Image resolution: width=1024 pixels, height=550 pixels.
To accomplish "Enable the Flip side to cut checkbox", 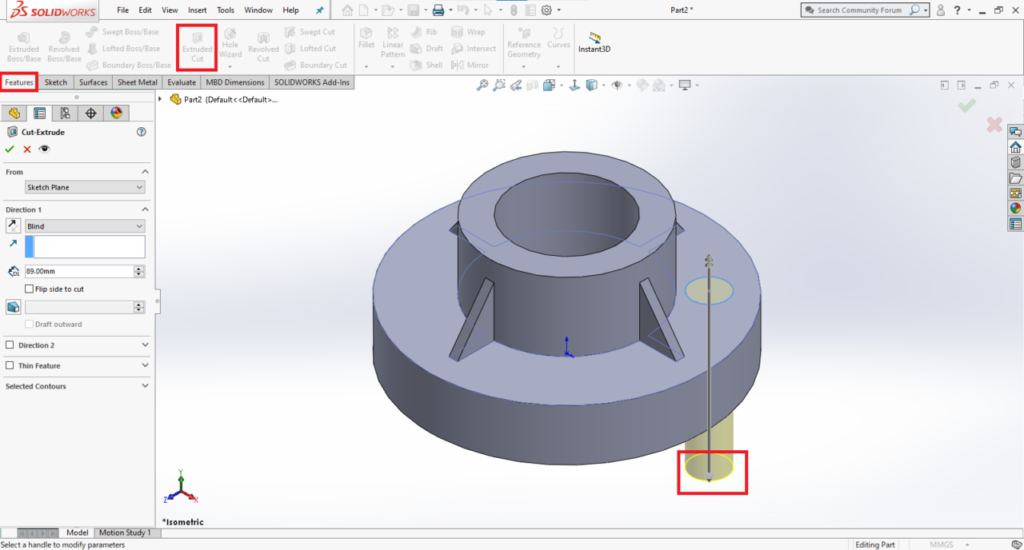I will (x=29, y=289).
